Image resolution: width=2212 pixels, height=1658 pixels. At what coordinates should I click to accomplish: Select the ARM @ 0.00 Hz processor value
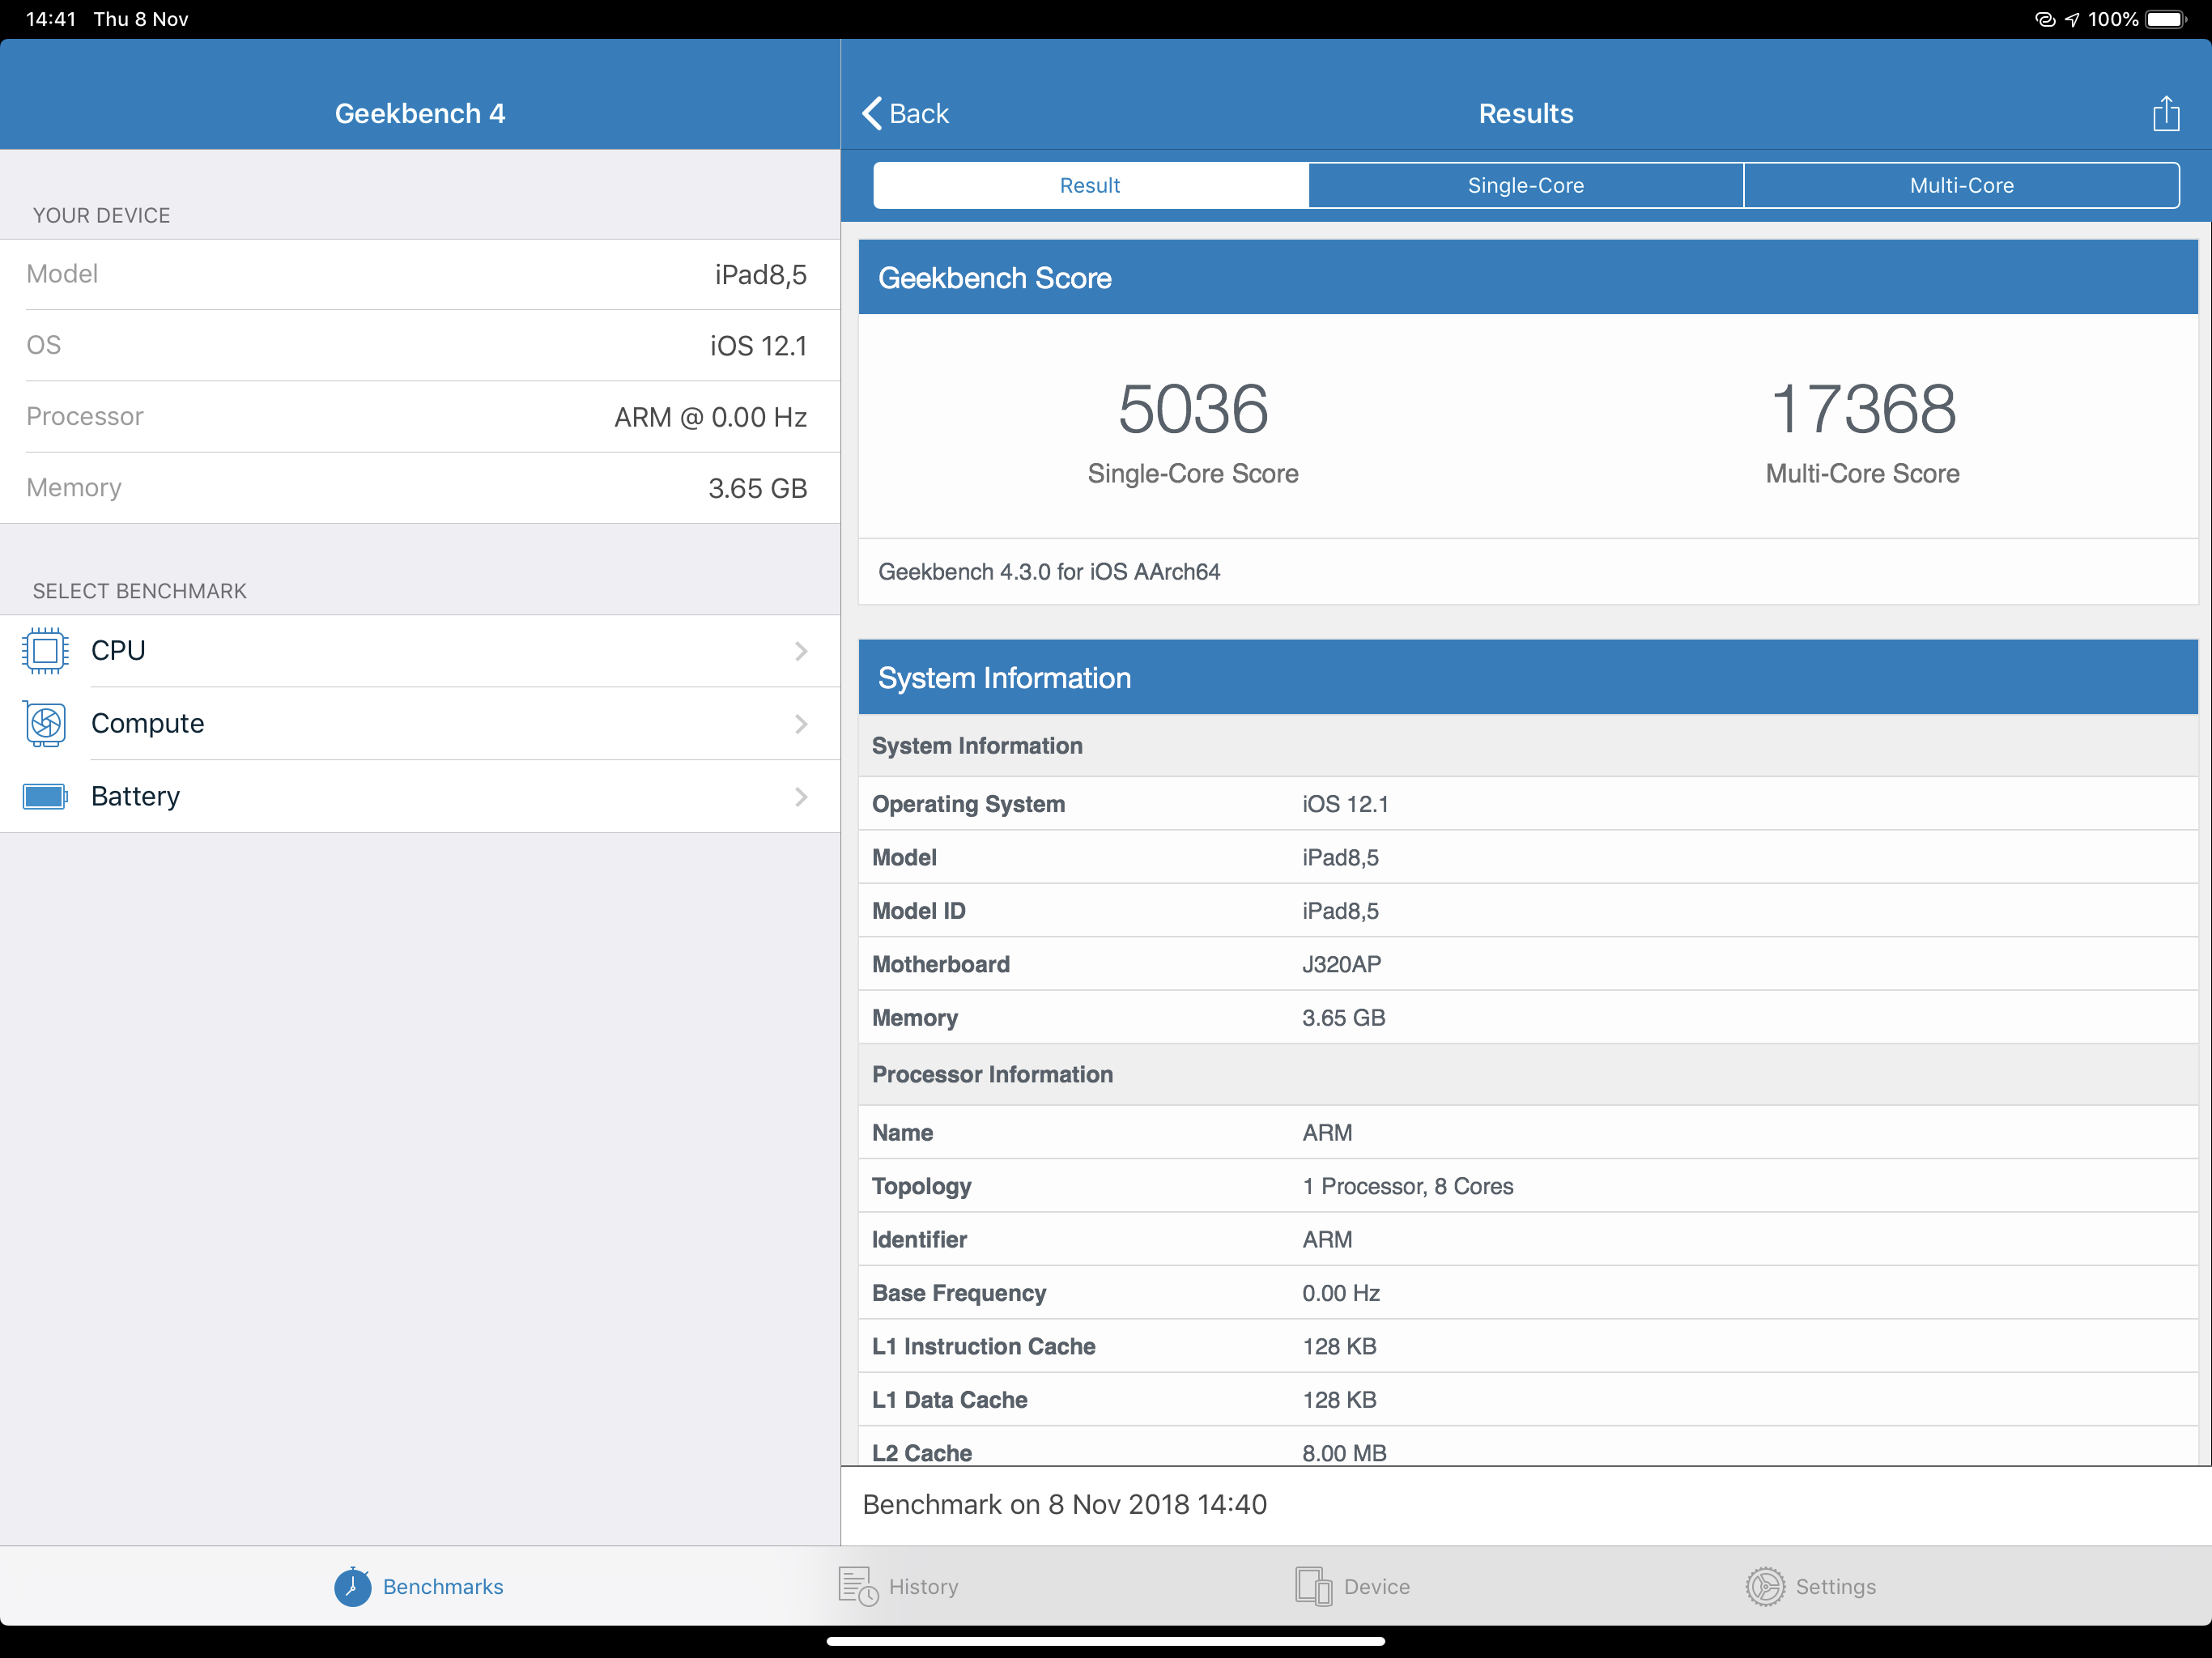pos(710,417)
